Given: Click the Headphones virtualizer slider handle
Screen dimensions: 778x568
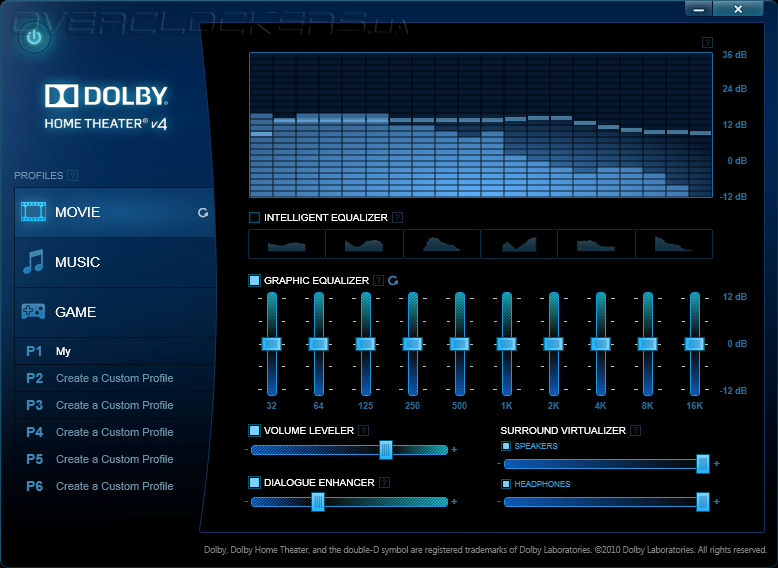Looking at the screenshot, I should click(x=703, y=502).
